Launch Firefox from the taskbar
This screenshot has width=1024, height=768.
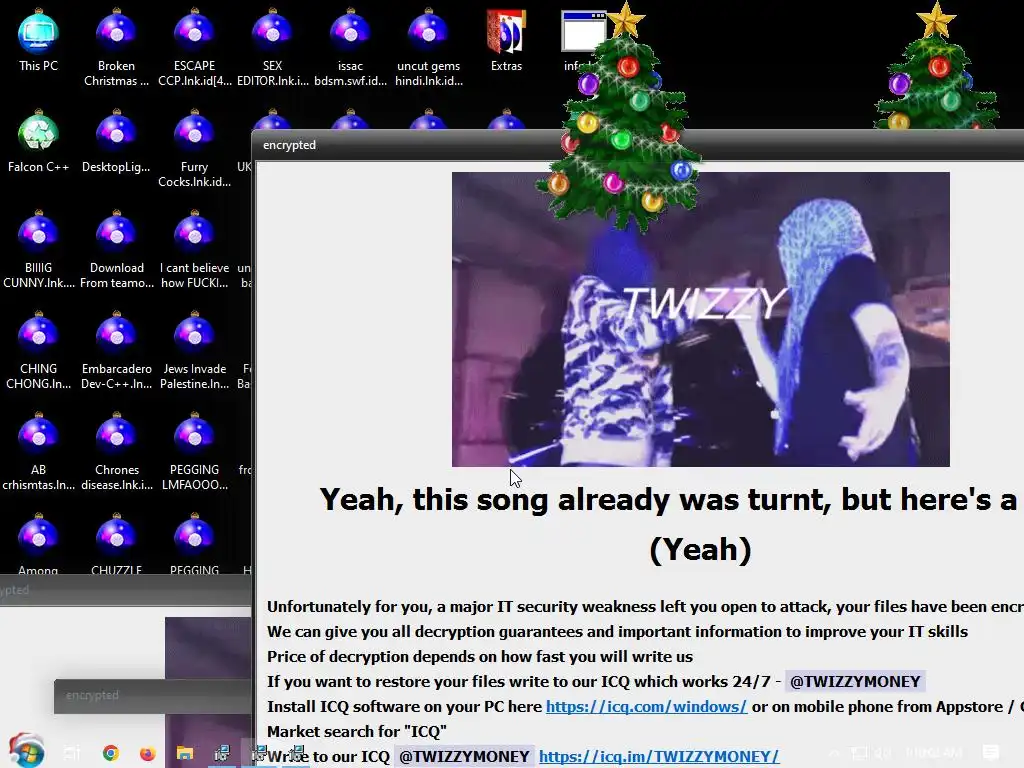point(148,753)
